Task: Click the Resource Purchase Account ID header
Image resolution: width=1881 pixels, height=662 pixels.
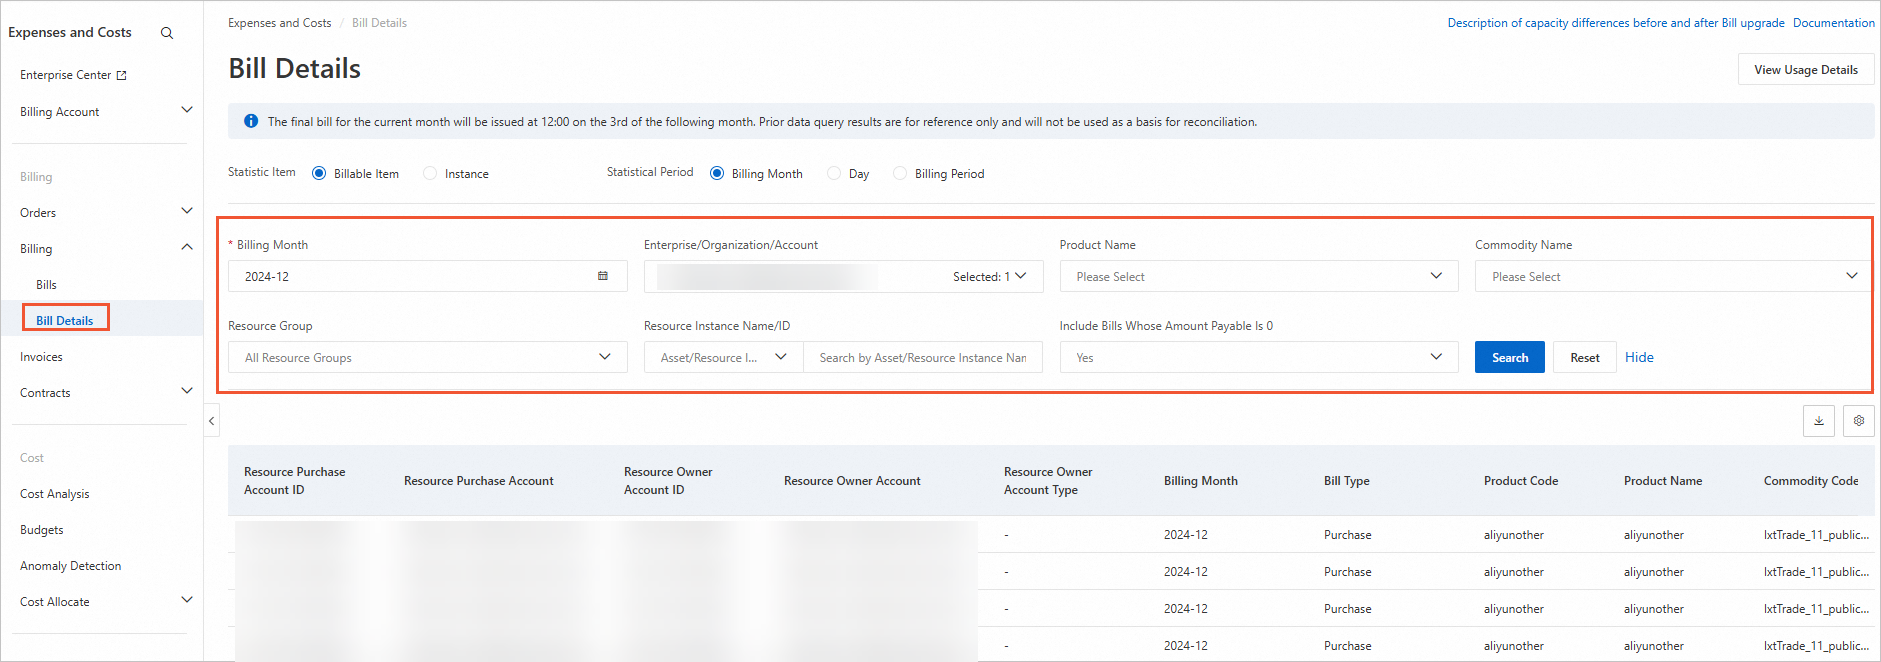Action: point(295,481)
